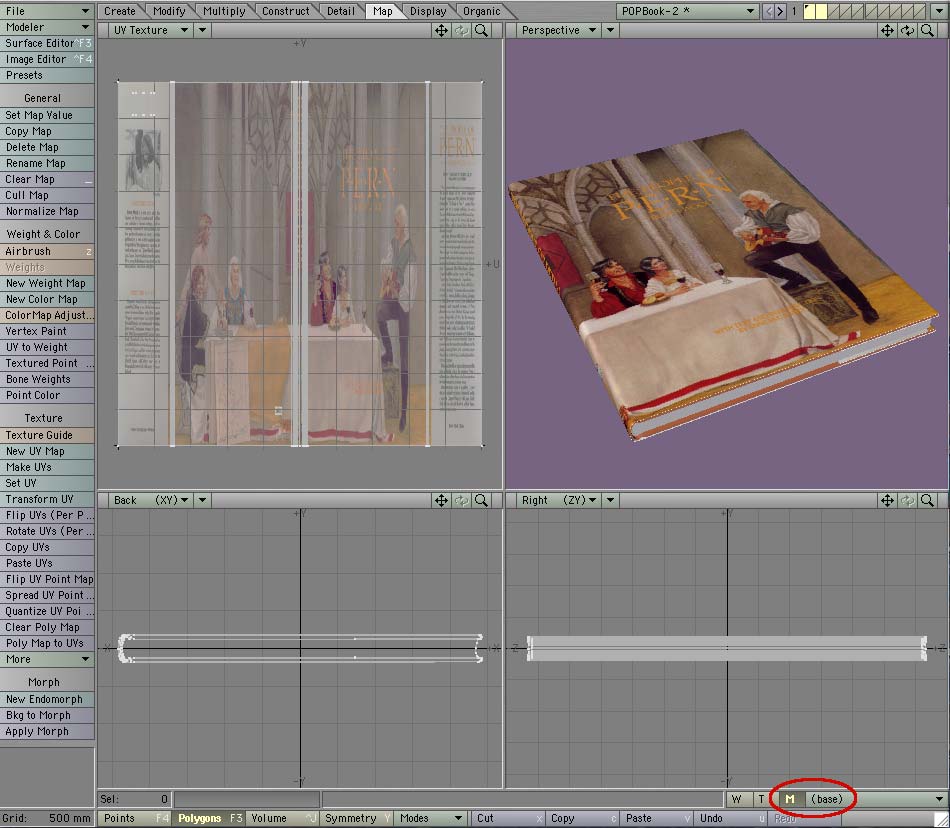Toggle Symmetry mode
The height and width of the screenshot is (828, 950).
pyautogui.click(x=357, y=818)
